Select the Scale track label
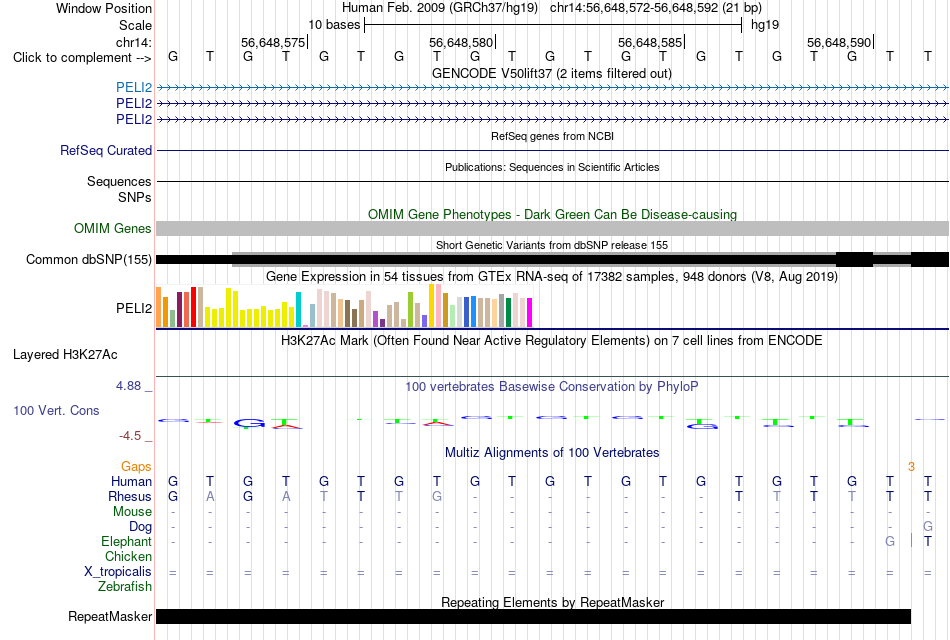Image resolution: width=950 pixels, height=640 pixels. [135, 25]
